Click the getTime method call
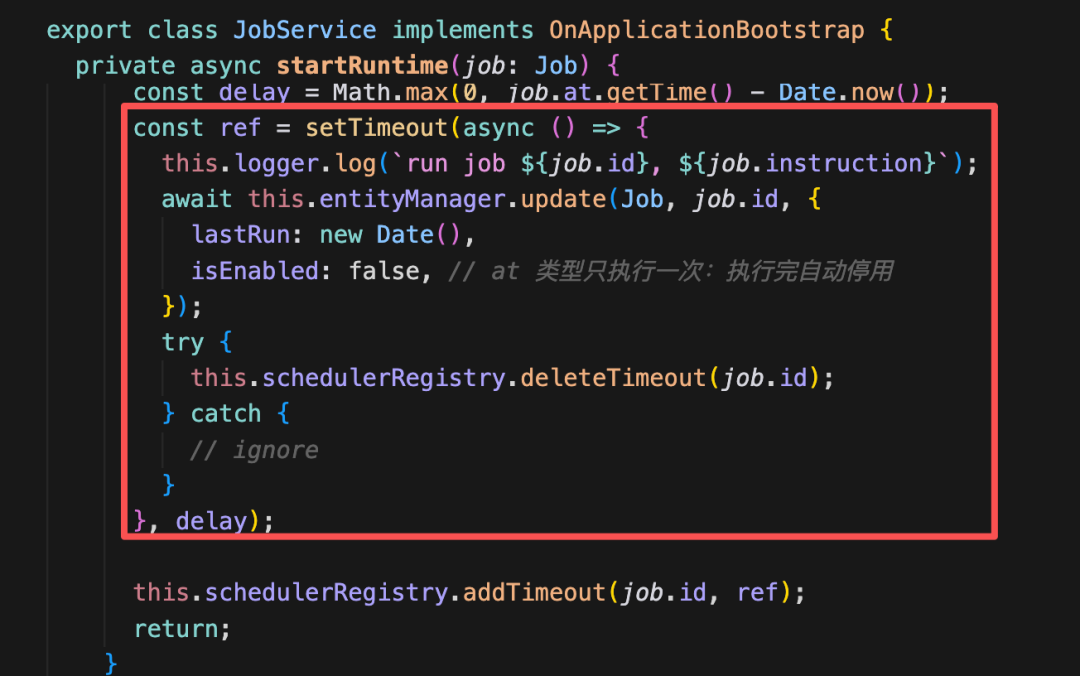This screenshot has height=676, width=1080. point(656,93)
